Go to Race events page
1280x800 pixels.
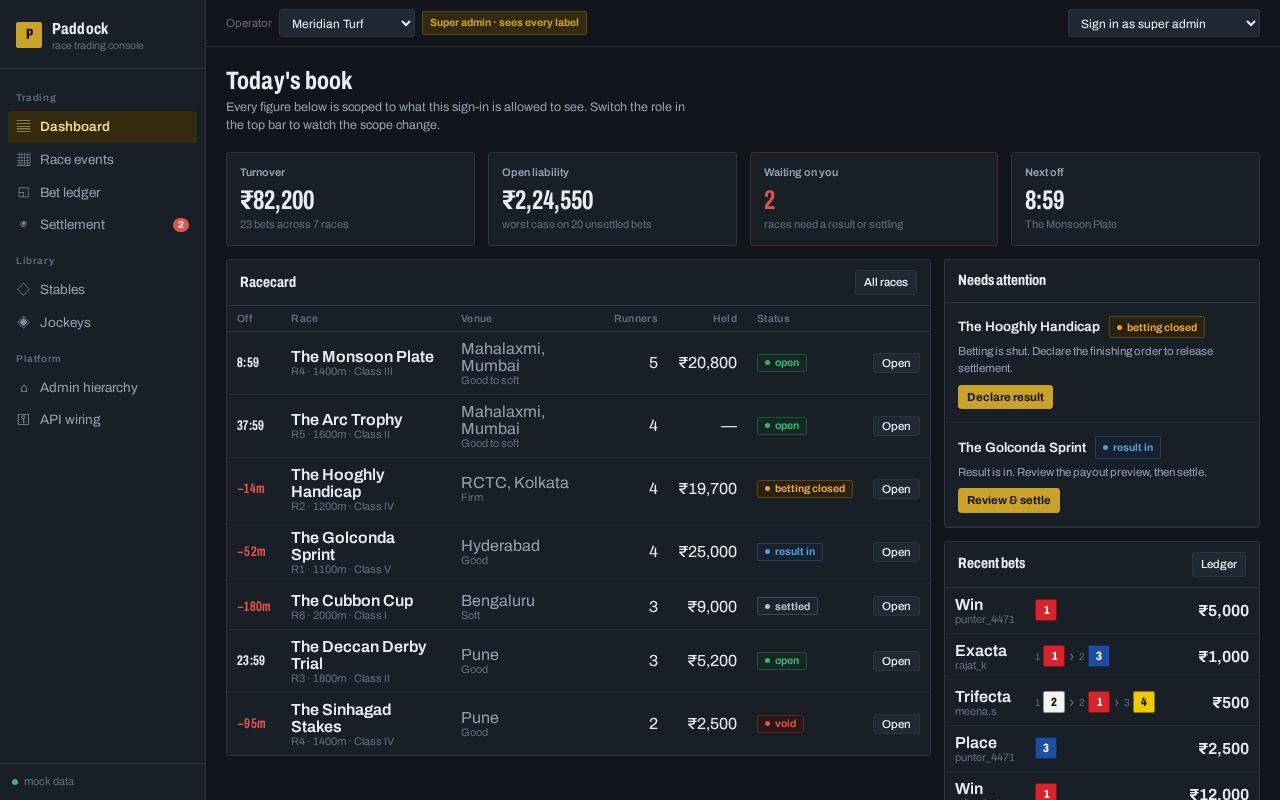tap(102, 159)
